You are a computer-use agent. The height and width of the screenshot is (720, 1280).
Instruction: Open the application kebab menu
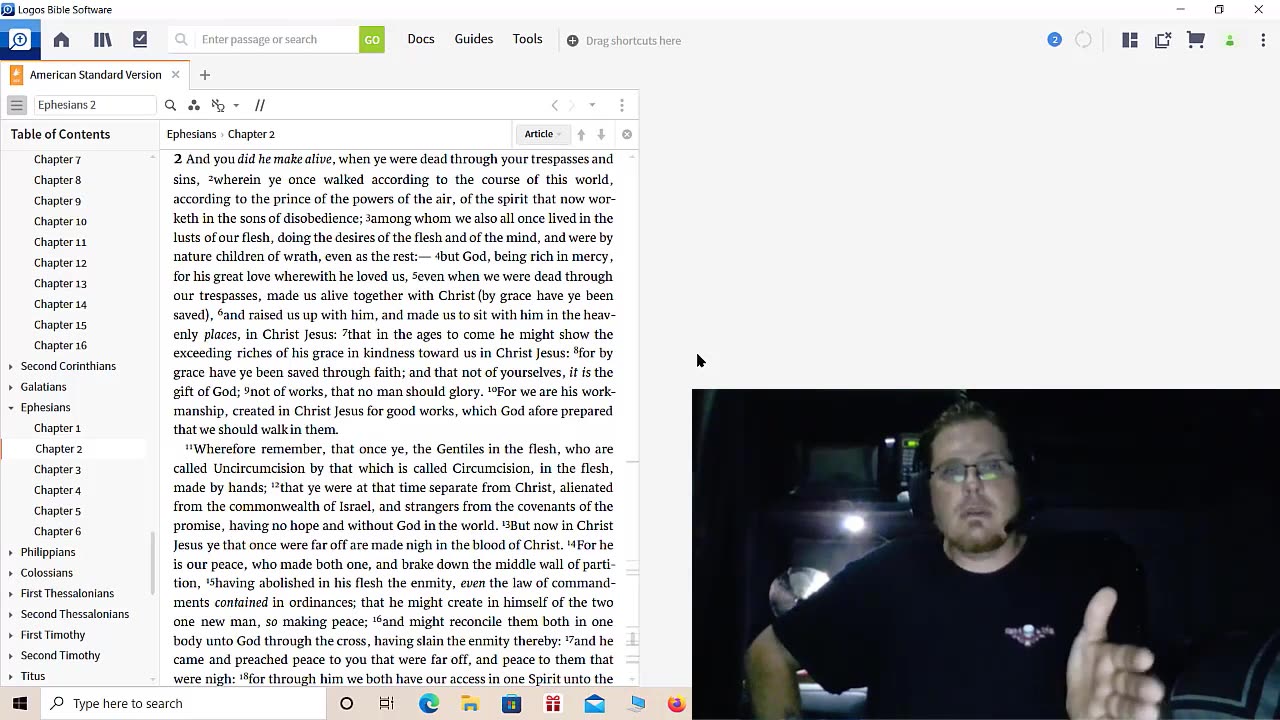1263,40
